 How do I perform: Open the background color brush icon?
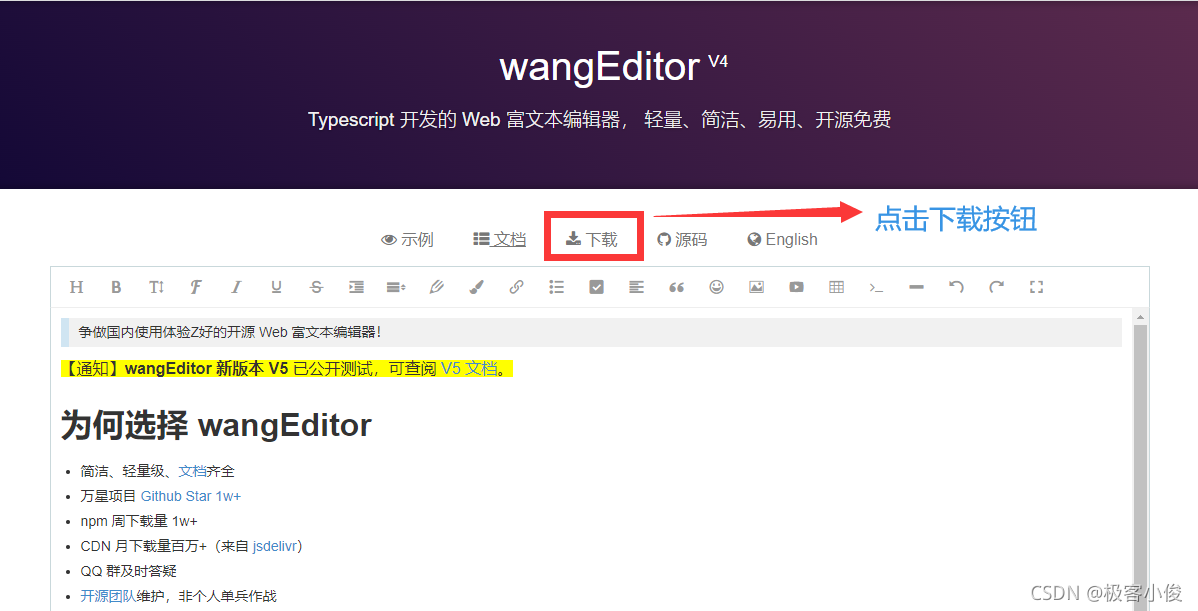pos(476,287)
